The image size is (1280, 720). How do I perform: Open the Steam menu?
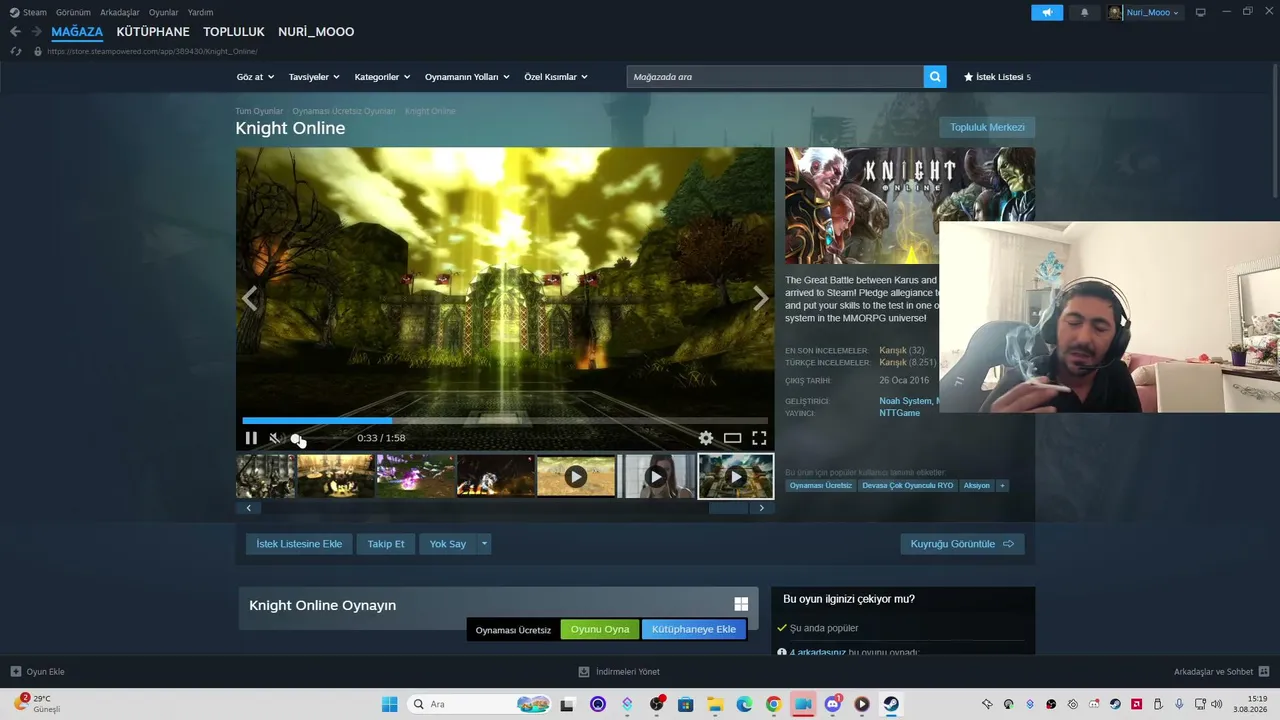[29, 13]
